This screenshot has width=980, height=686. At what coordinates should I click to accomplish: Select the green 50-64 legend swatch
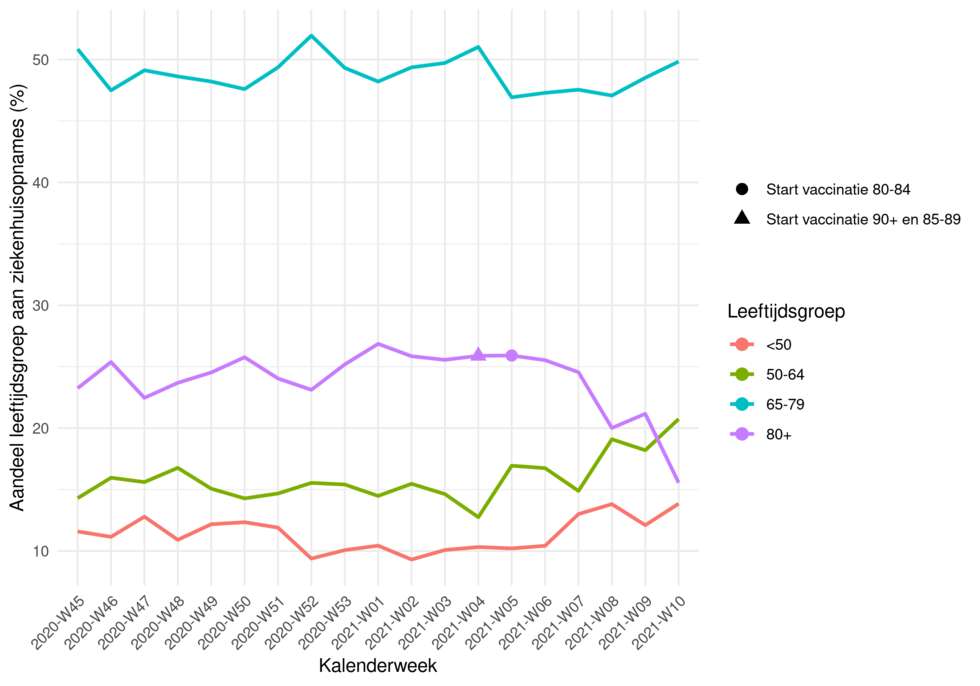(x=742, y=374)
